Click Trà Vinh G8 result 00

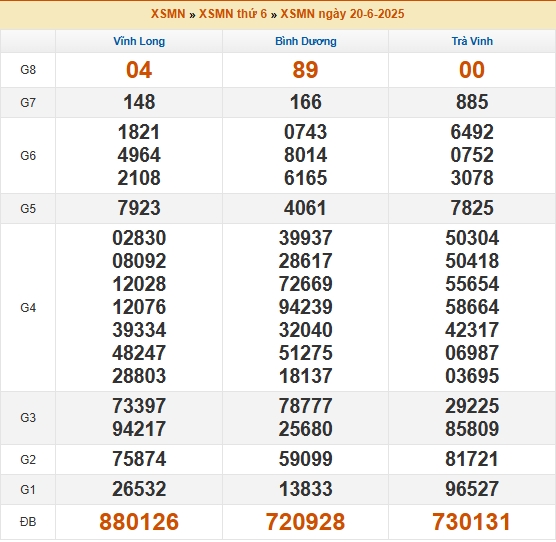(472, 69)
